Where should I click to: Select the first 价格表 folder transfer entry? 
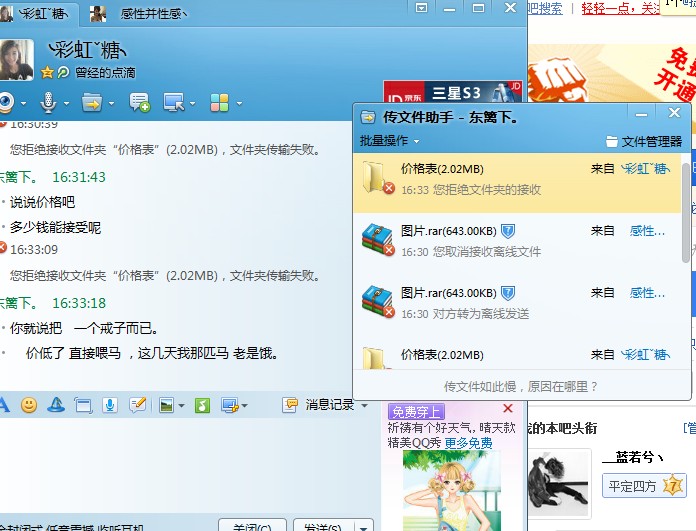[520, 178]
